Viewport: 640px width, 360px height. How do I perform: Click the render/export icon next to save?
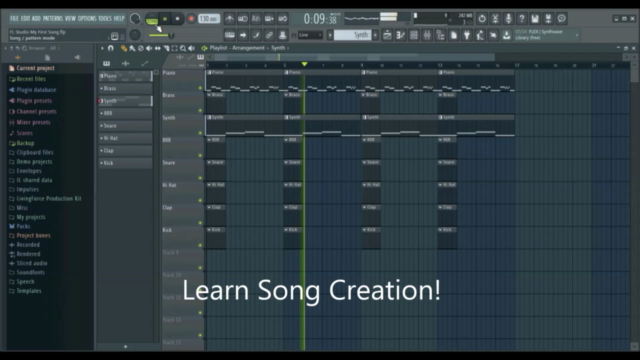coord(549,18)
